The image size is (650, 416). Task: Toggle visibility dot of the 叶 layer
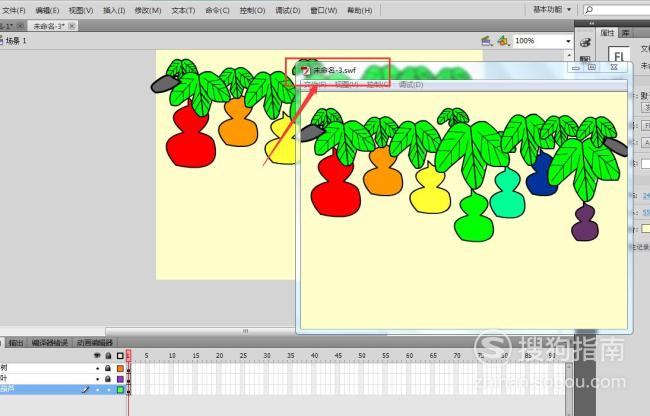98,379
